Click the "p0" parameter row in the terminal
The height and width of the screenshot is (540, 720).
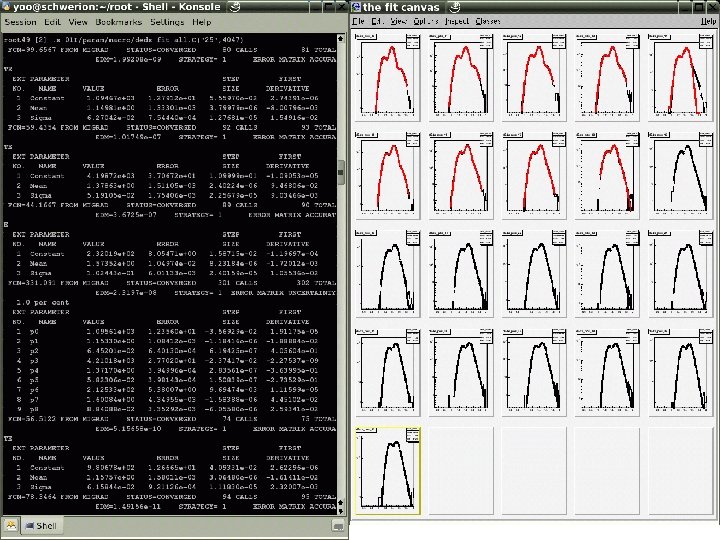[167, 332]
